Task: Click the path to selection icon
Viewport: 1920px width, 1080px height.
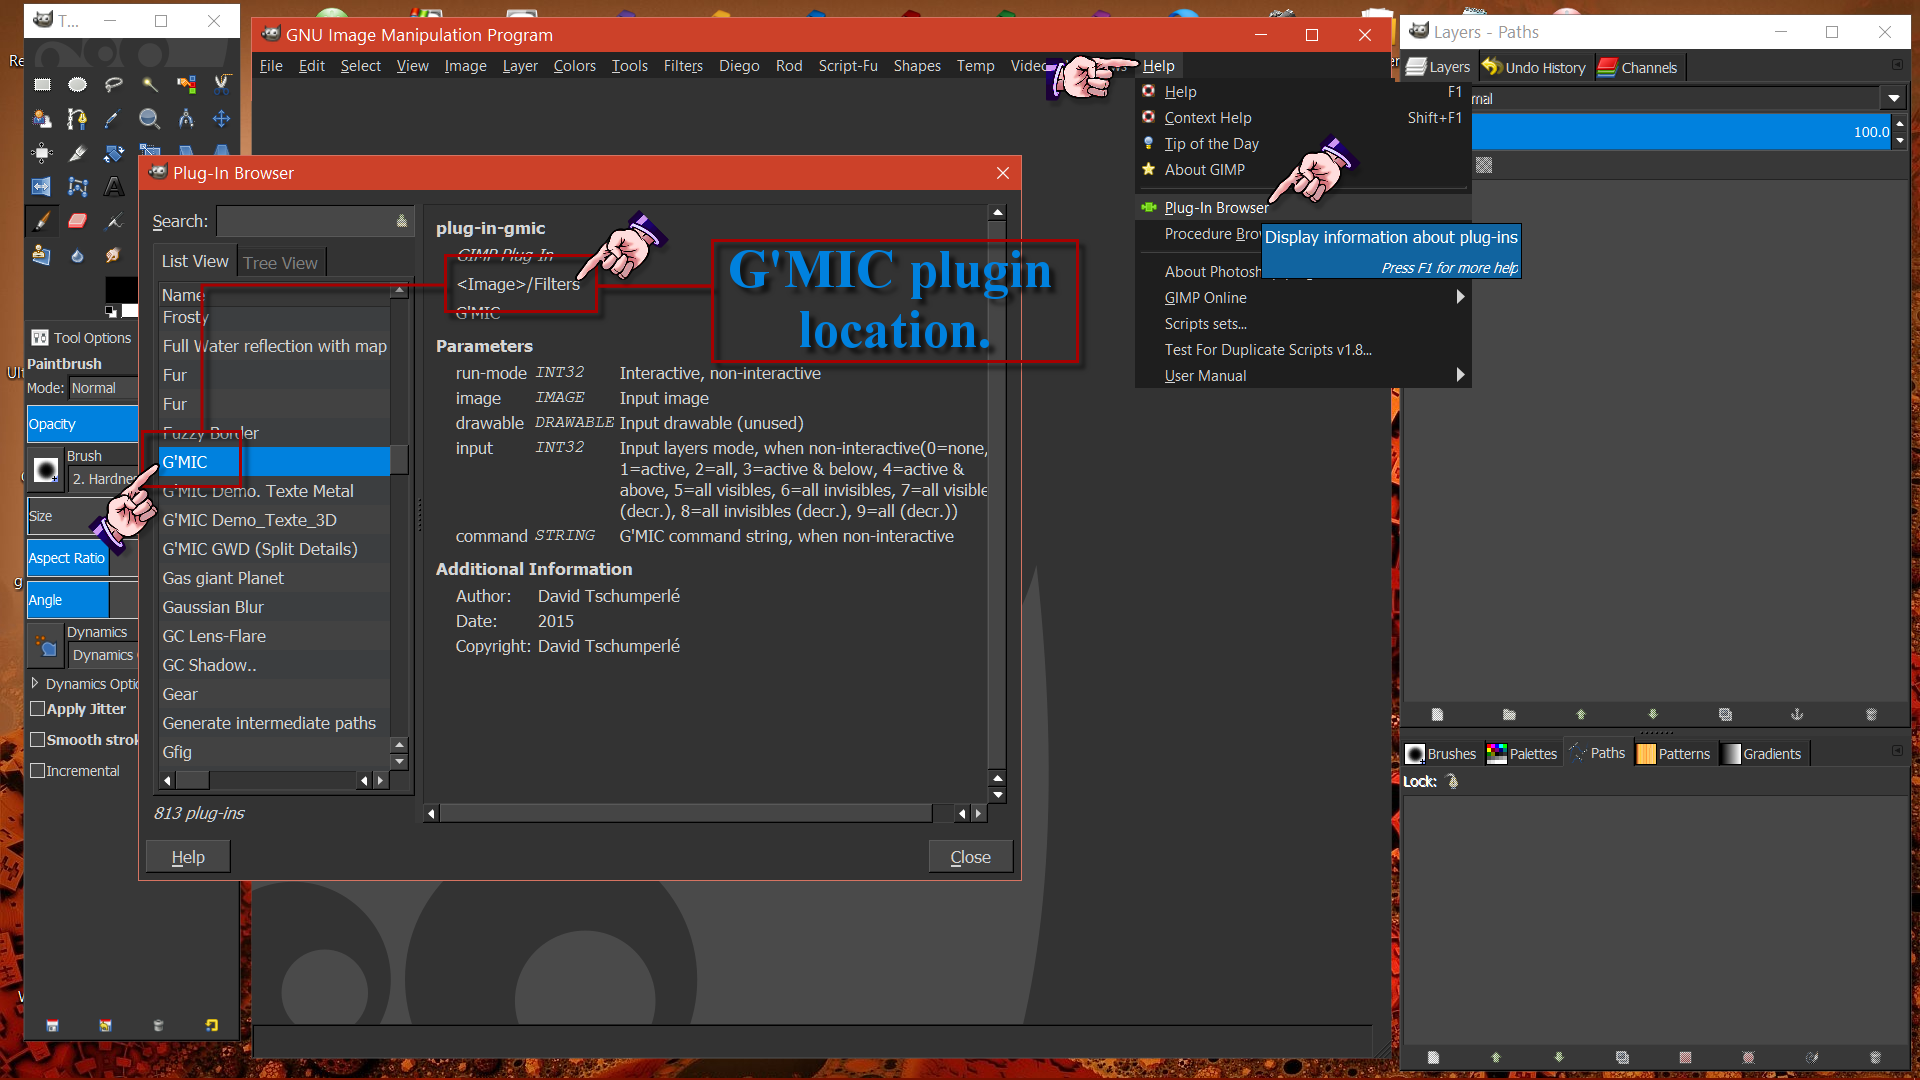Action: 1685,1057
